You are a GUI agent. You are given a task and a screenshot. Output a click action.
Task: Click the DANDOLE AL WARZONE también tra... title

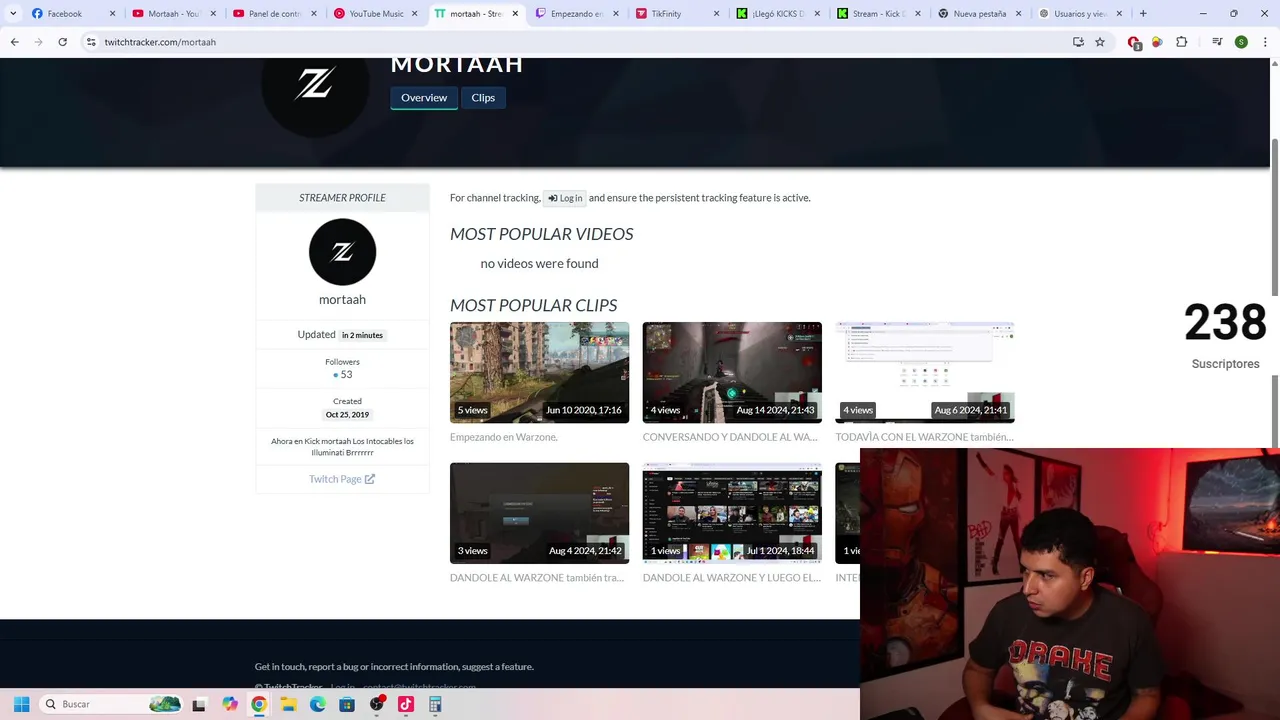[537, 578]
